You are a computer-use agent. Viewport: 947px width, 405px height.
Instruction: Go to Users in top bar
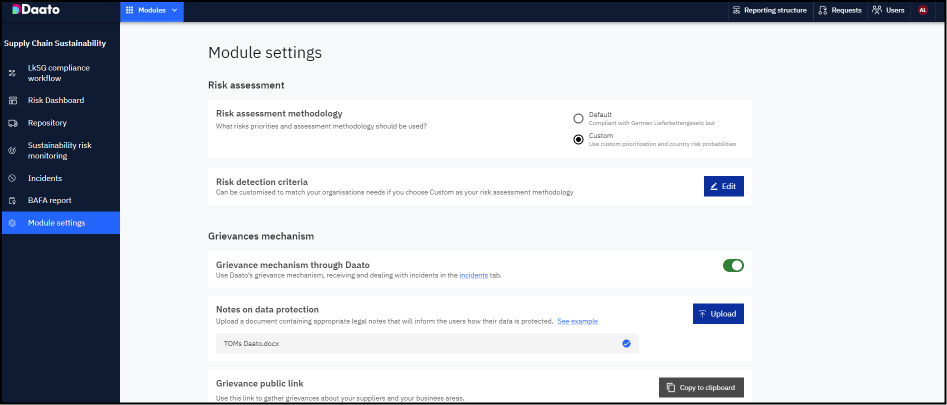888,10
